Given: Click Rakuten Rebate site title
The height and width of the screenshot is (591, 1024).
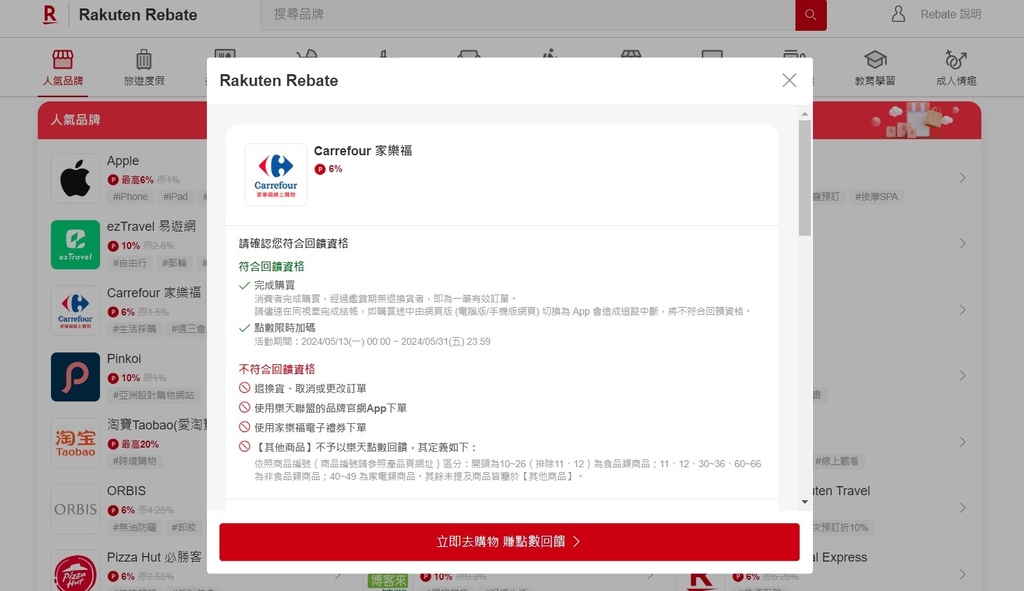Looking at the screenshot, I should coord(138,14).
